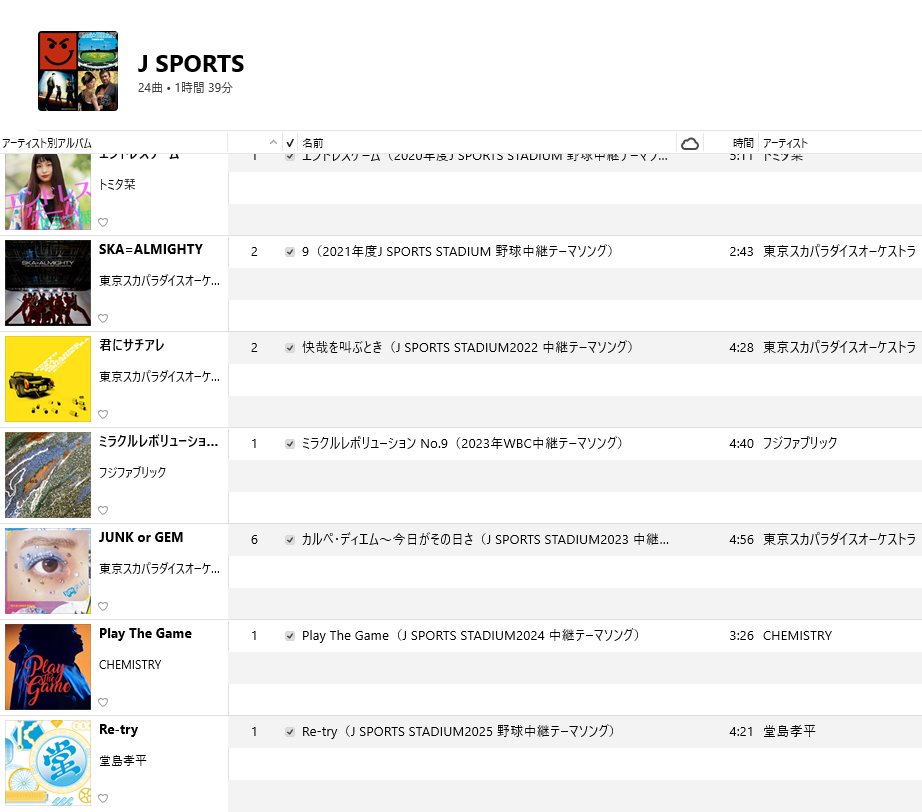Uncheck the ミラクルレボリューション No.9 track checkbox
The image size is (922, 812).
290,443
